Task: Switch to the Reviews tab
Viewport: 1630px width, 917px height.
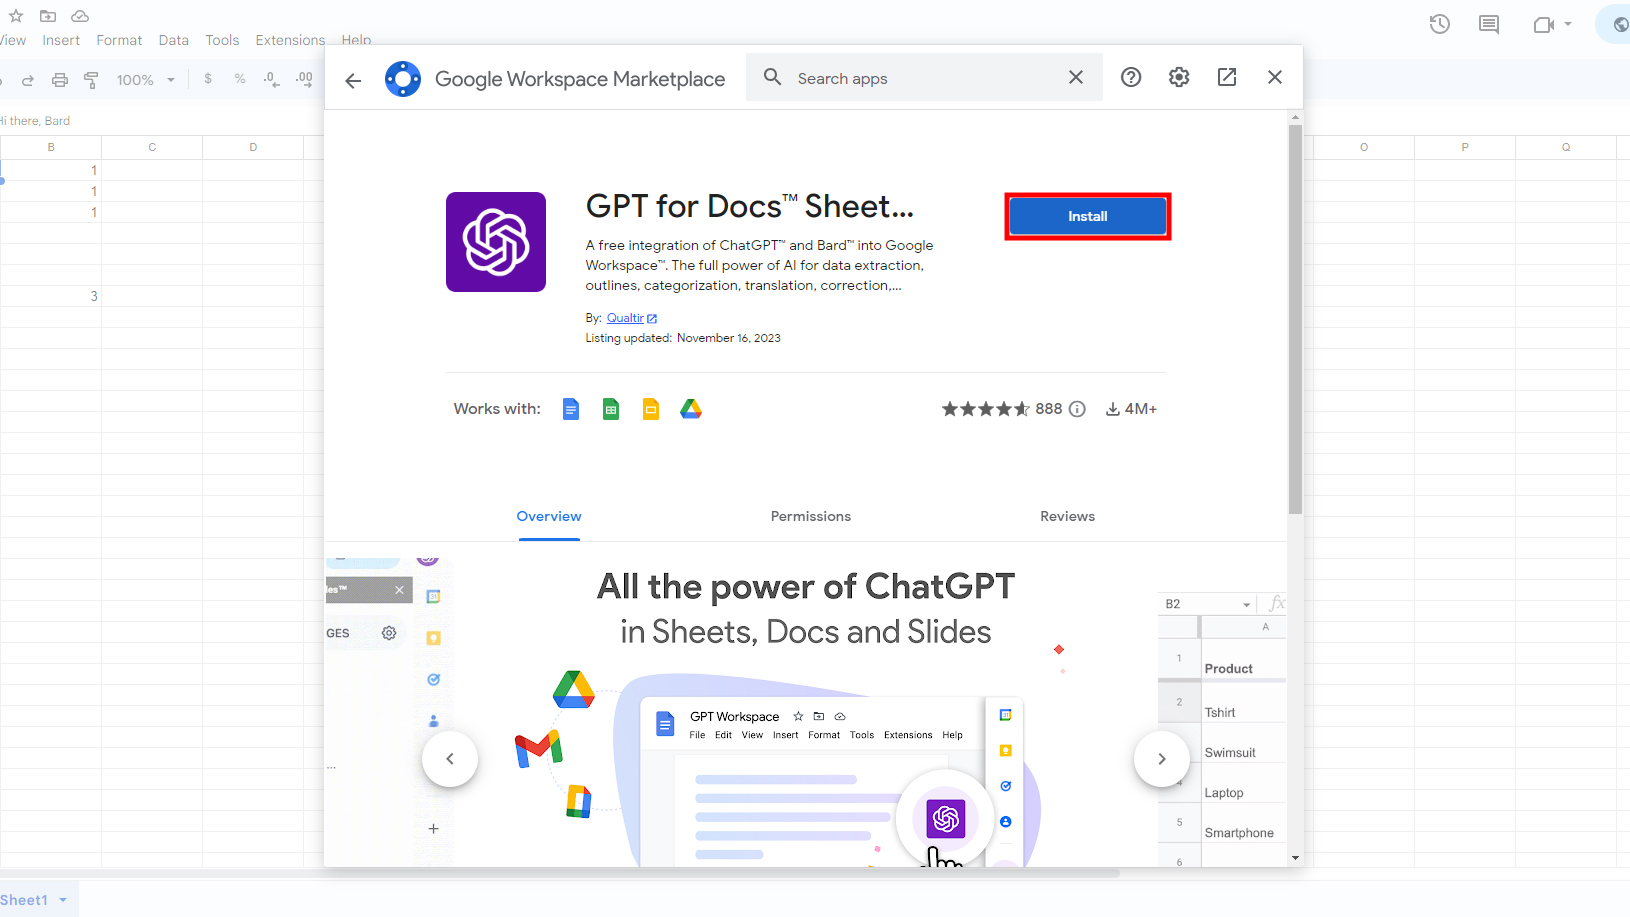Action: coord(1067,516)
